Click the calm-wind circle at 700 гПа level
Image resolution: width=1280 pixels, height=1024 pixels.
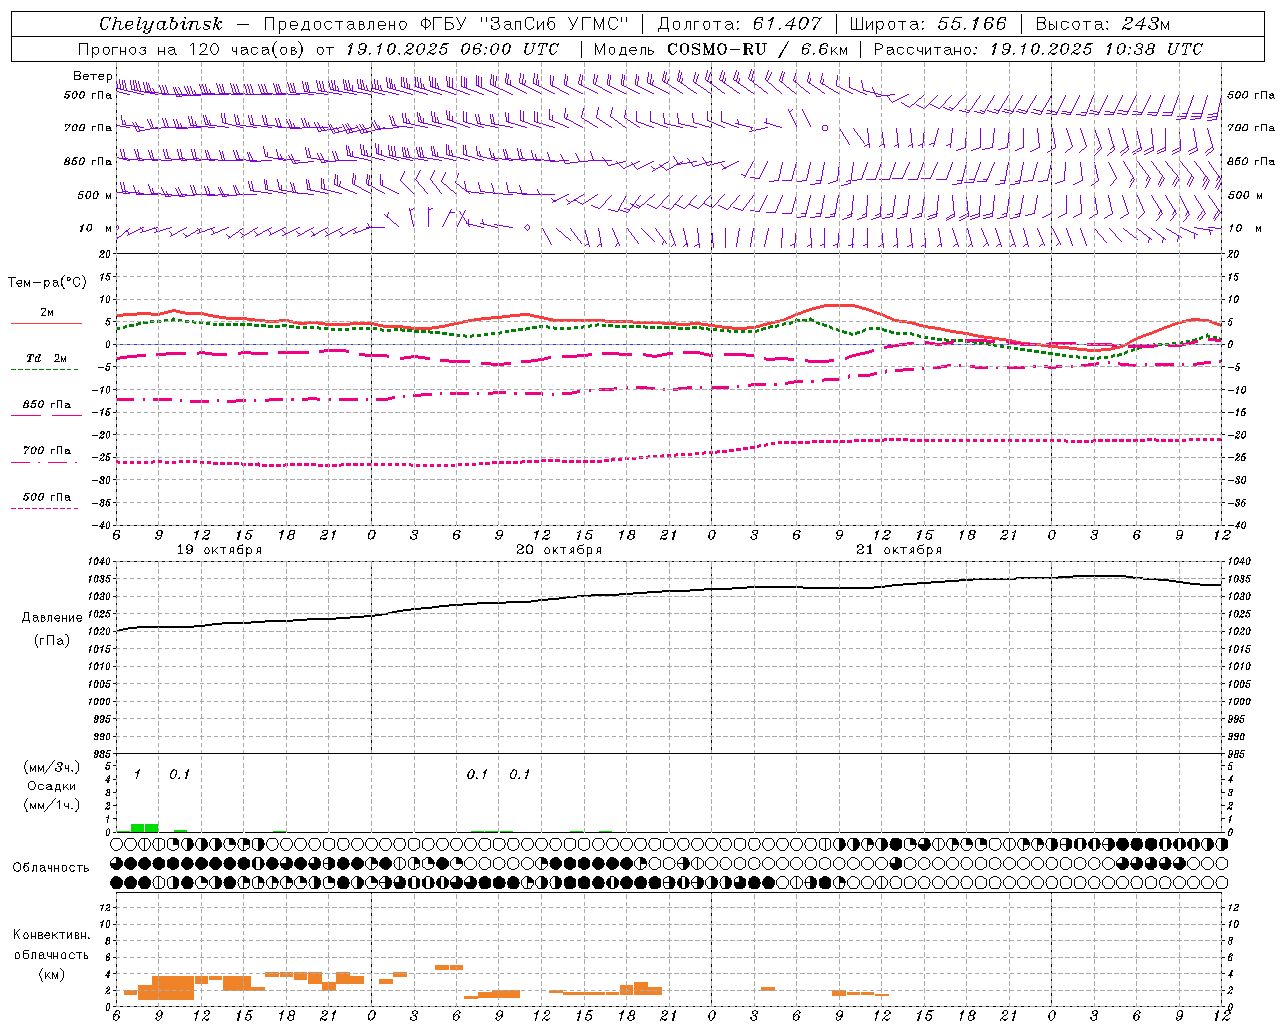[x=825, y=128]
